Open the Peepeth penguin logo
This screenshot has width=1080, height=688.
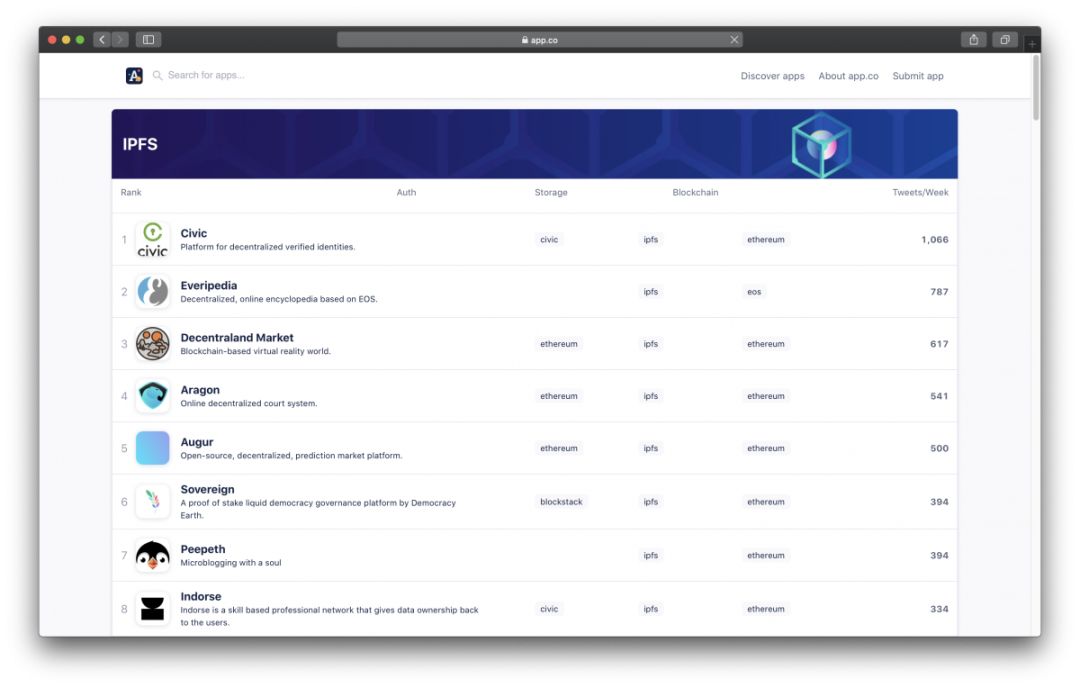(x=152, y=555)
